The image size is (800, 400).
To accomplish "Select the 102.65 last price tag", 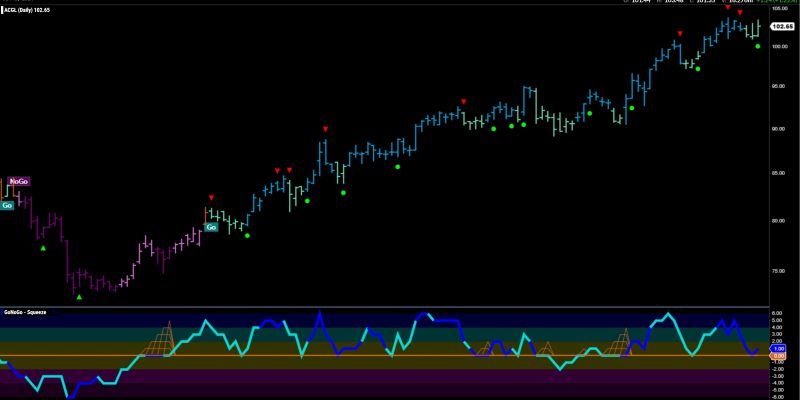I will click(780, 26).
